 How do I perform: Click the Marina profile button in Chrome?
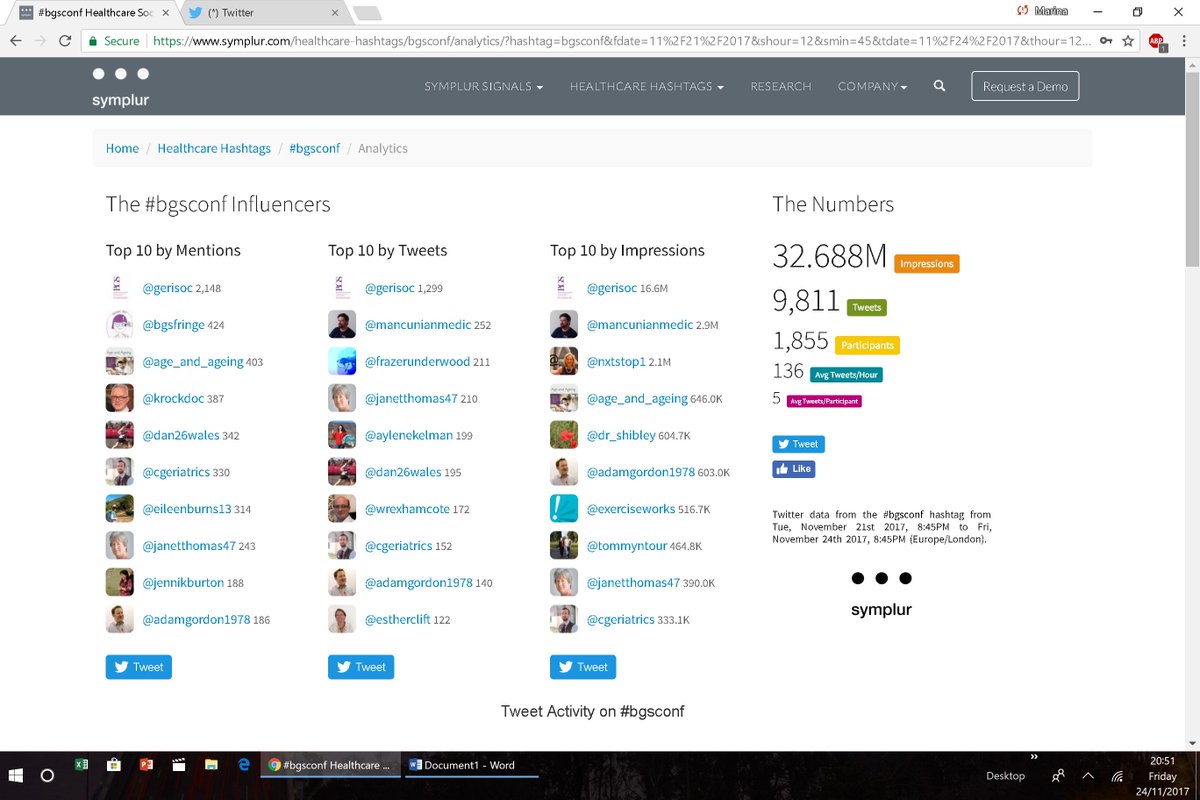coord(1044,10)
